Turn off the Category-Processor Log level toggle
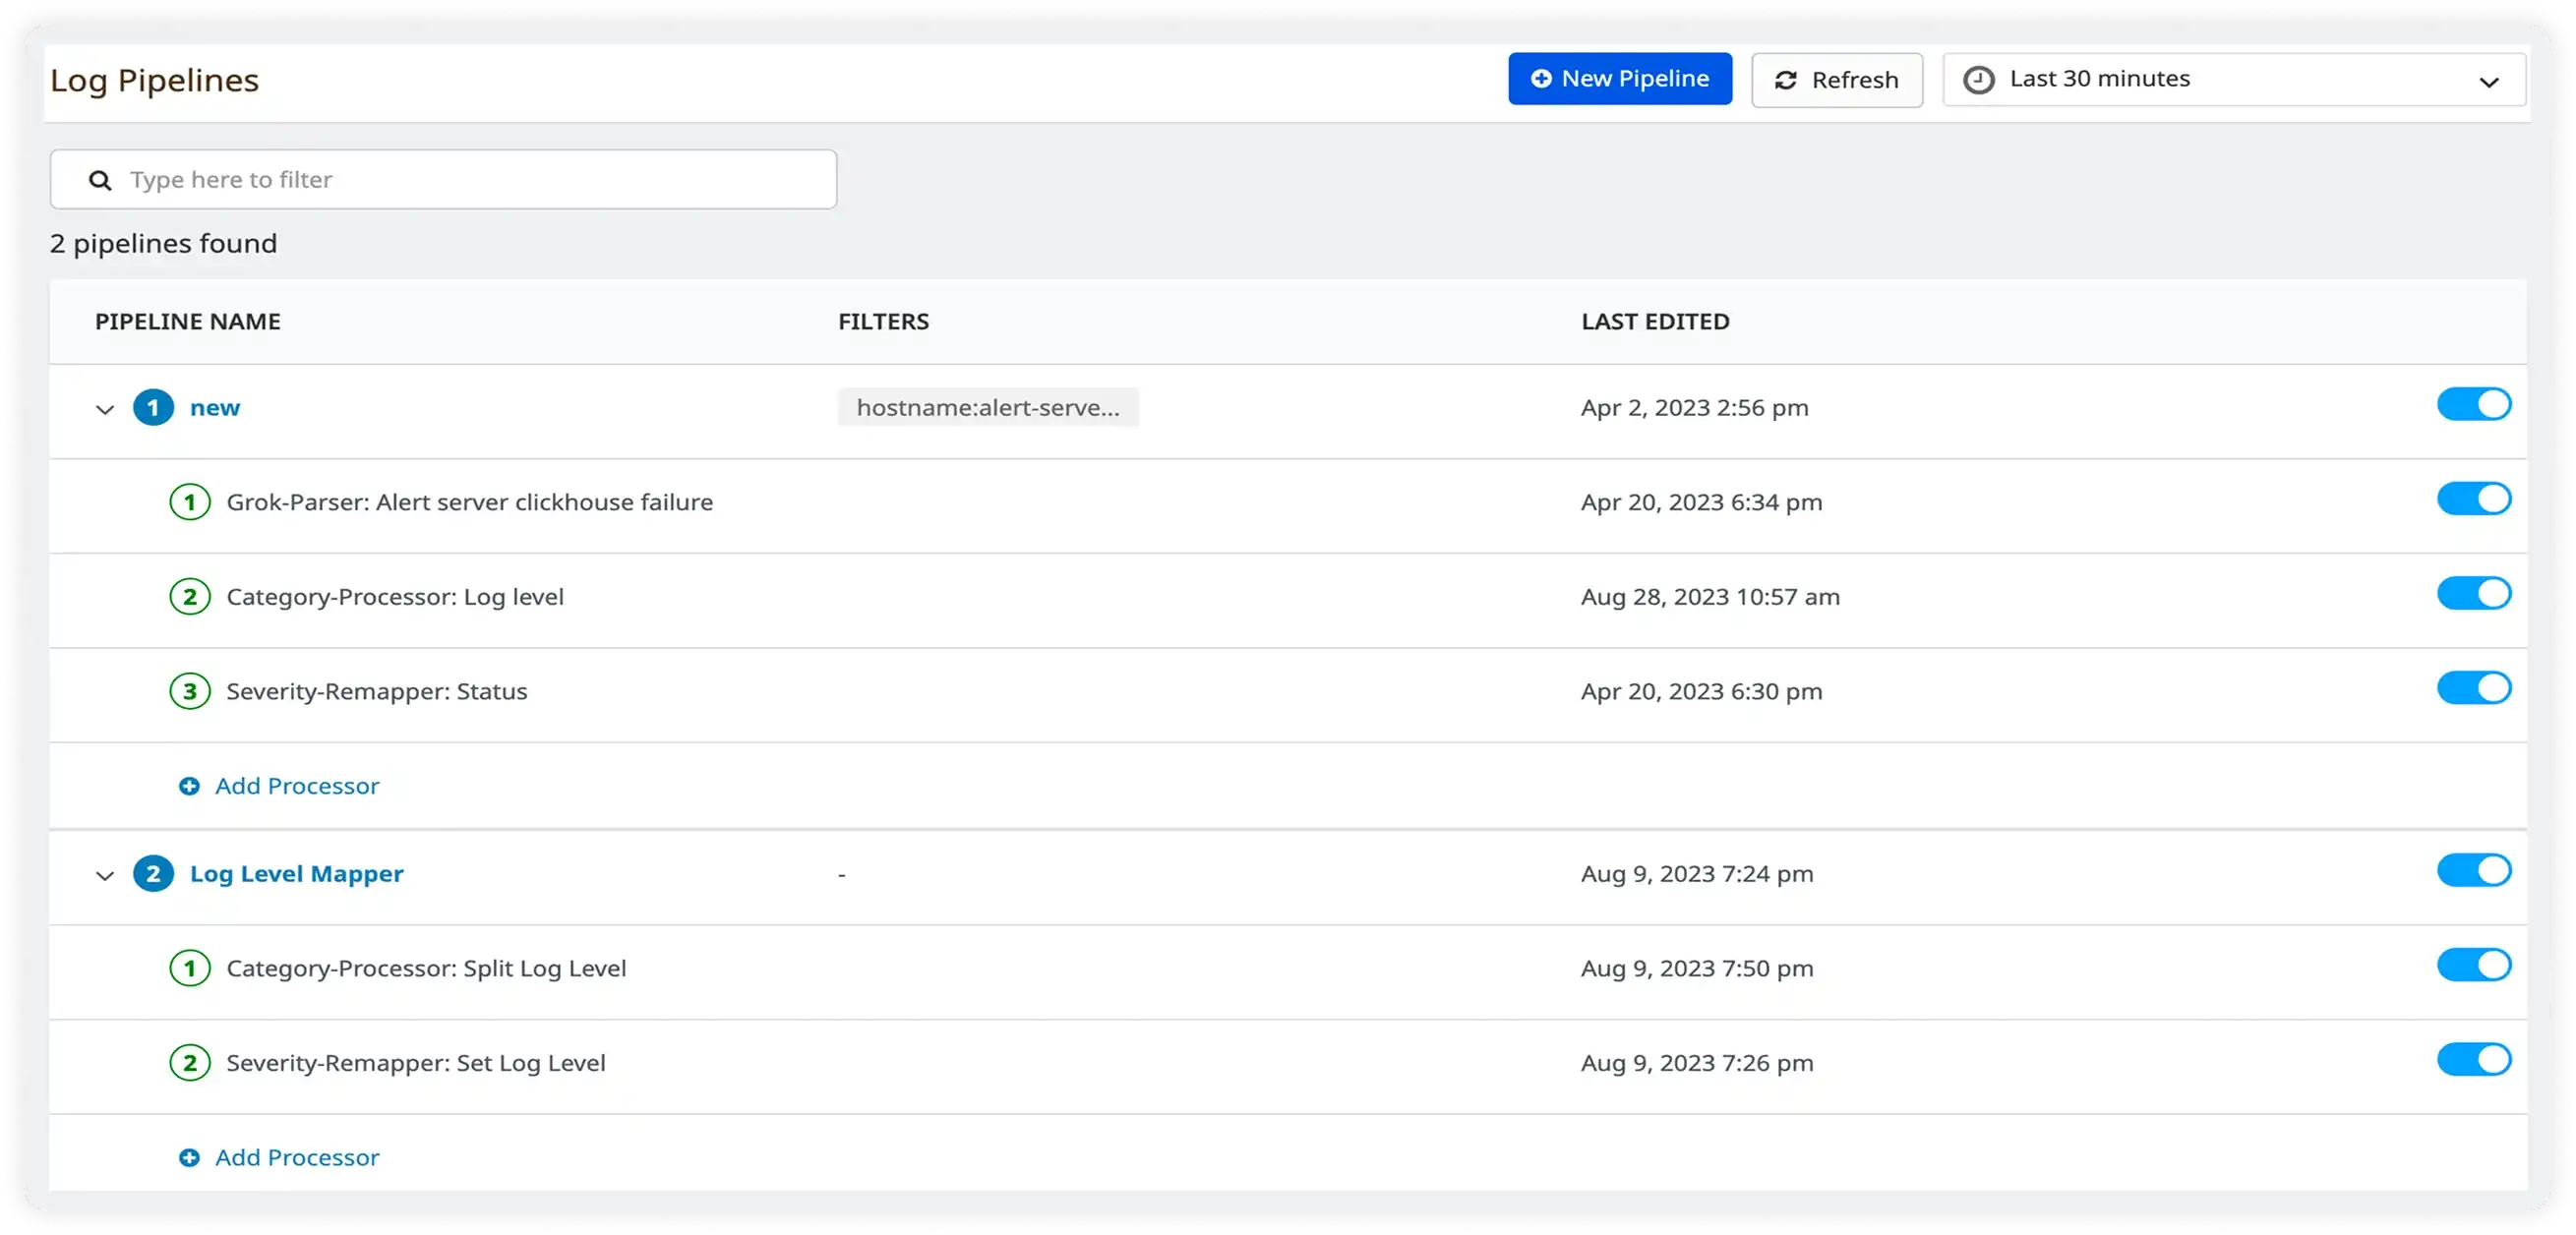 [x=2473, y=592]
